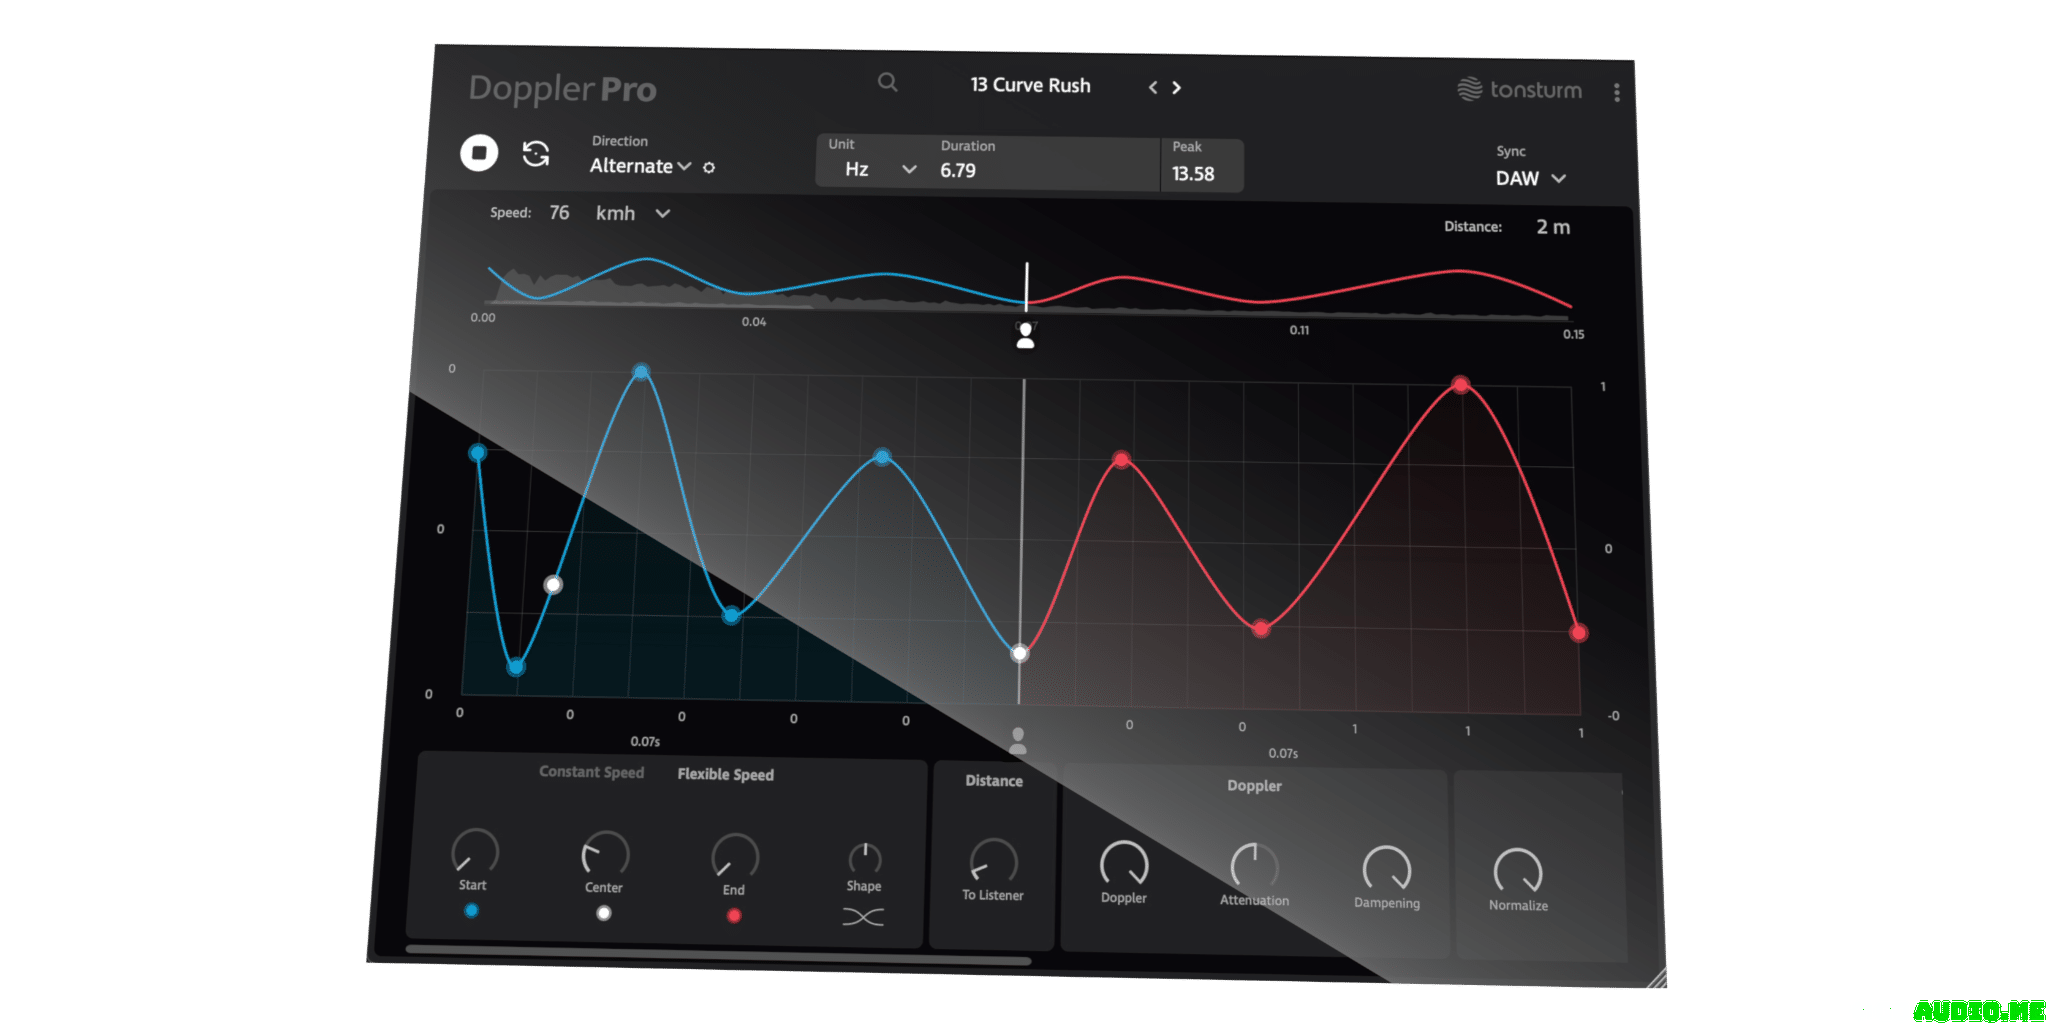Go to previous preset arrow
Image resolution: width=2048 pixels, height=1024 pixels.
pos(1153,88)
